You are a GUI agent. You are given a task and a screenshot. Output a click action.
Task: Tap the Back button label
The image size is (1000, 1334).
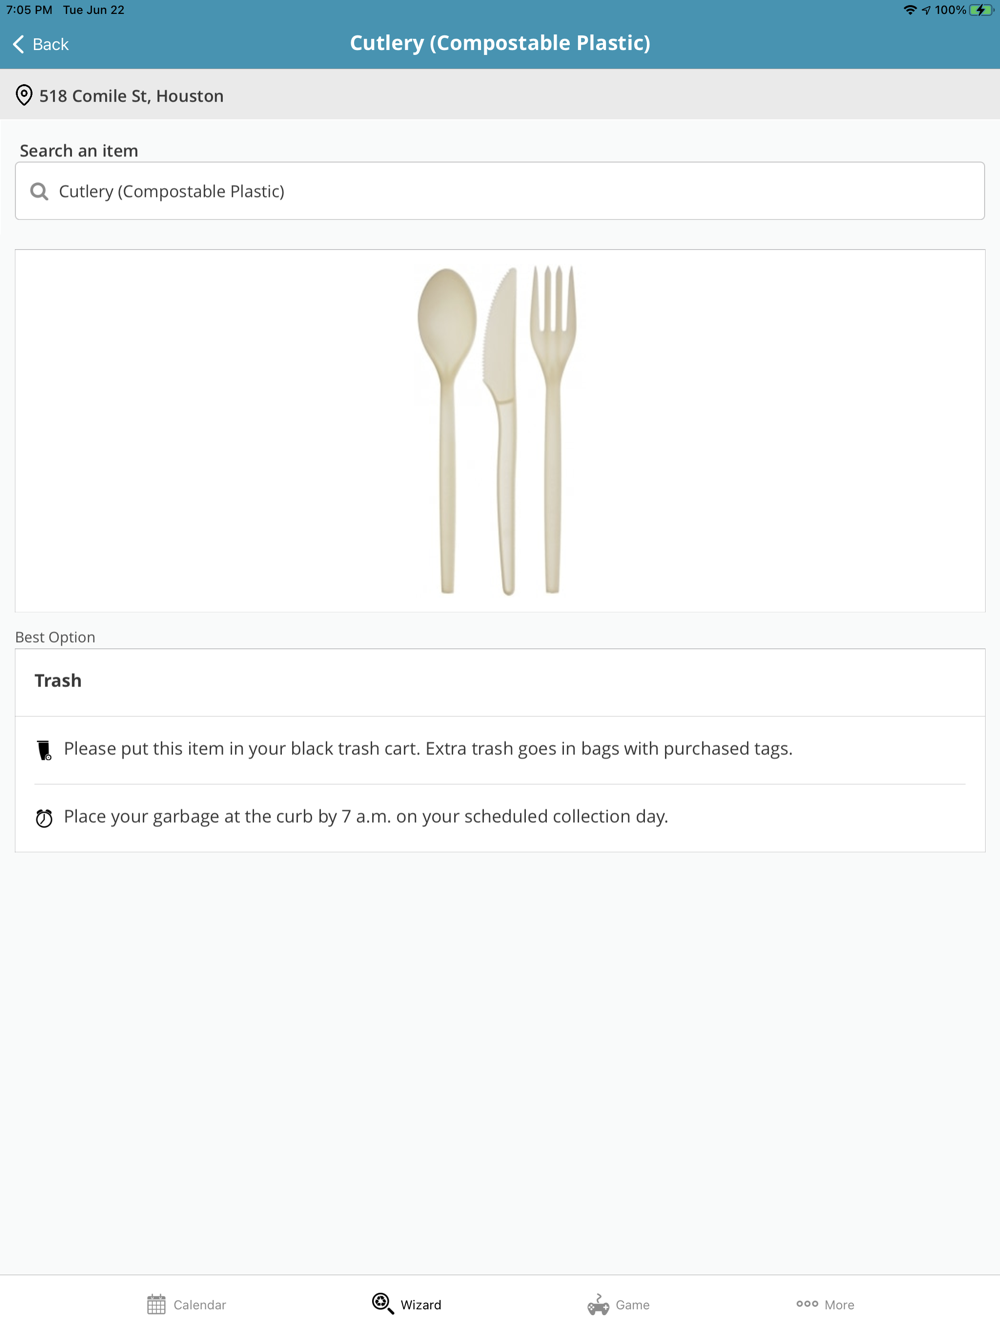pos(50,44)
